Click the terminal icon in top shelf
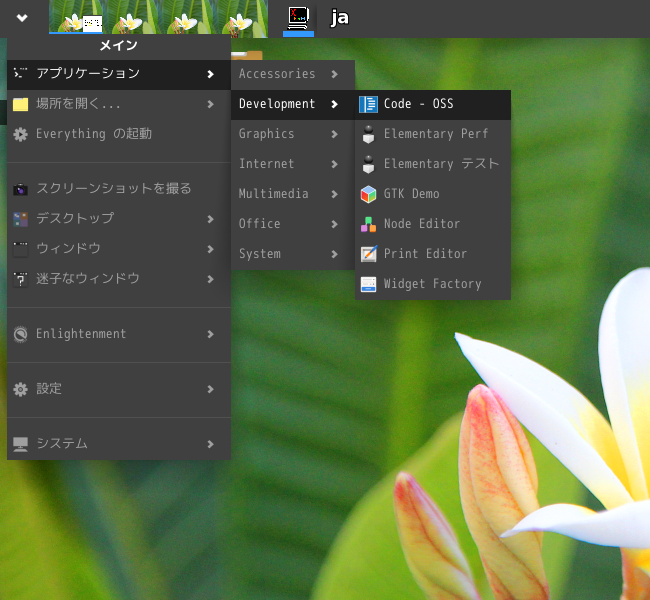650x600 pixels. tap(298, 19)
